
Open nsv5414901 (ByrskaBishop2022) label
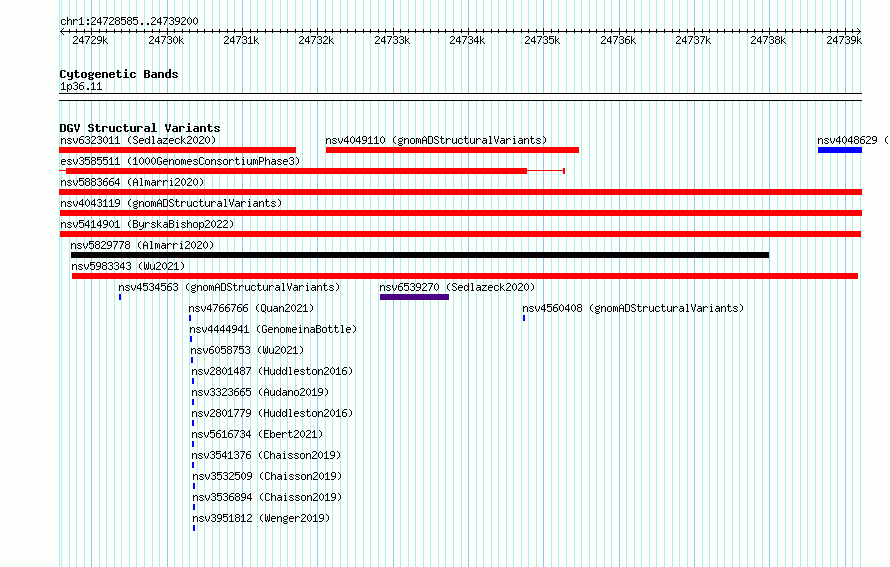pyautogui.click(x=147, y=224)
